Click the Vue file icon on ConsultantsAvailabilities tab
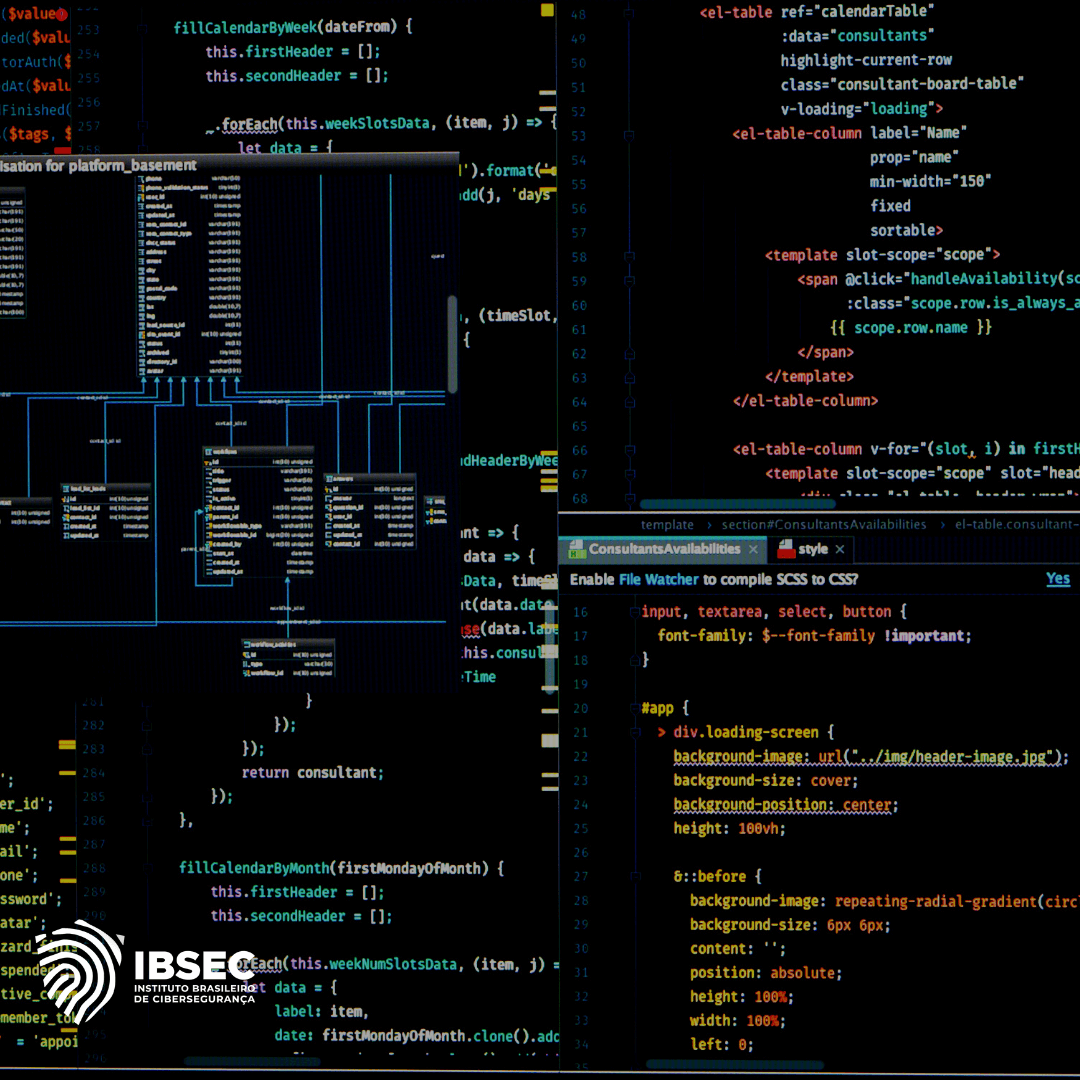 (577, 549)
